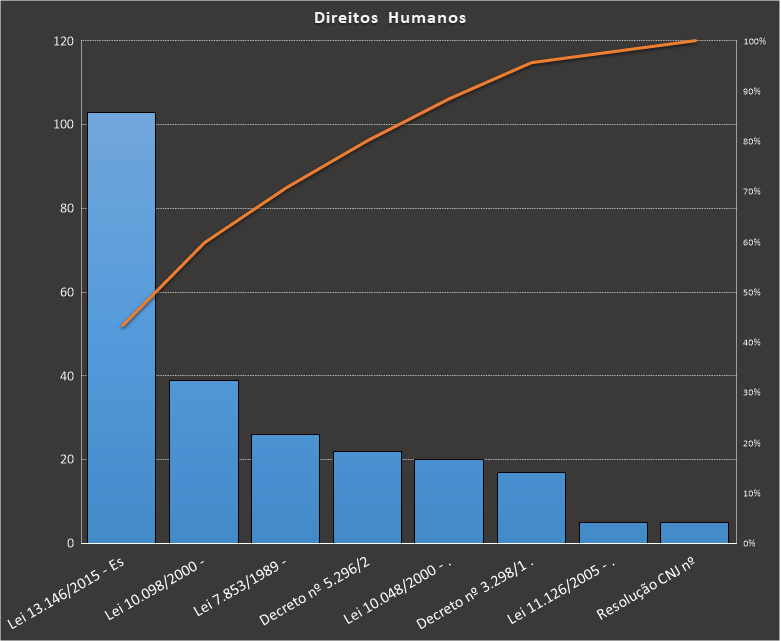The height and width of the screenshot is (641, 781).
Task: Click the chart title Direitos Humanos
Action: (390, 17)
